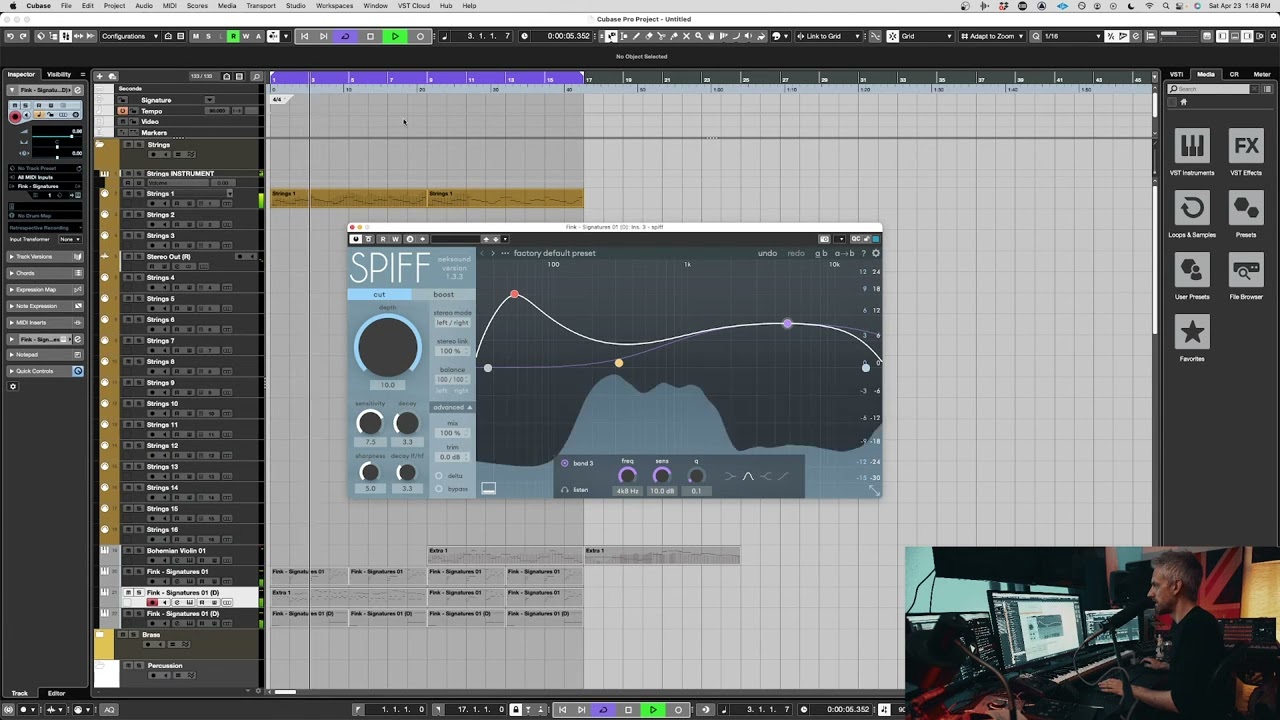Image resolution: width=1280 pixels, height=720 pixels.
Task: Click bottom transport Play button
Action: pyautogui.click(x=653, y=710)
